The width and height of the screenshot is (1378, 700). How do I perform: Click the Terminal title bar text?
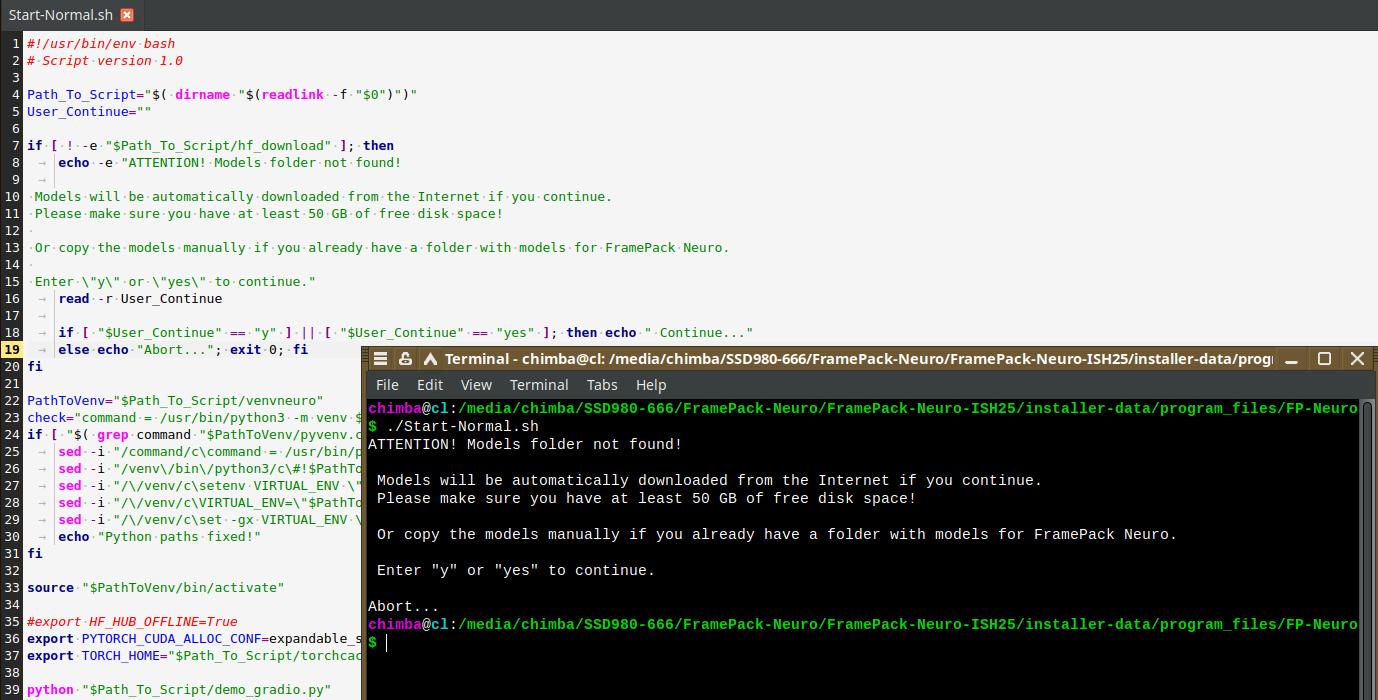[x=859, y=359]
